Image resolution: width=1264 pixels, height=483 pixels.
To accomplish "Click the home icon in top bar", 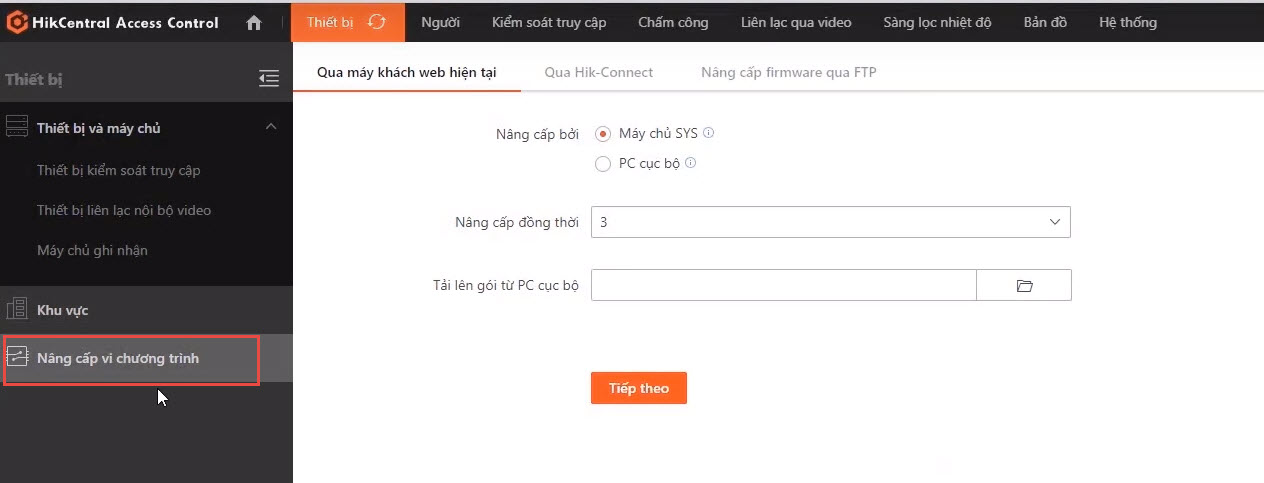I will 254,22.
